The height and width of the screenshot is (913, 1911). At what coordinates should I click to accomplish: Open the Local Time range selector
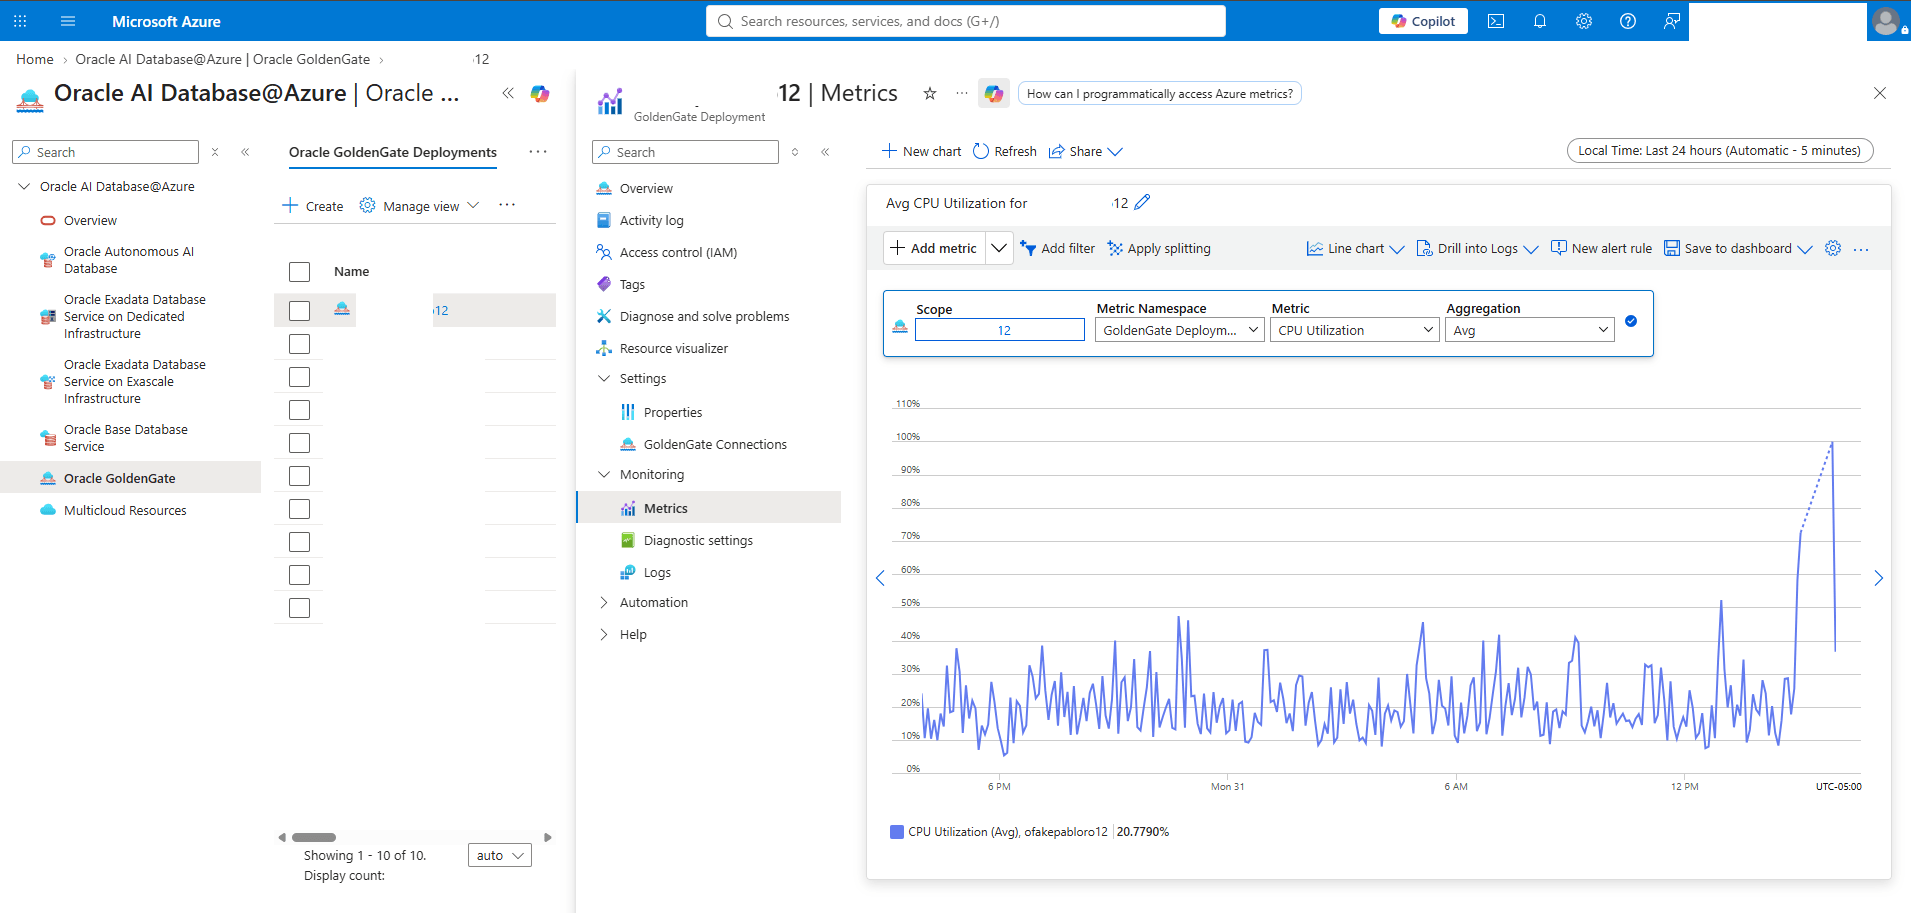coord(1719,151)
